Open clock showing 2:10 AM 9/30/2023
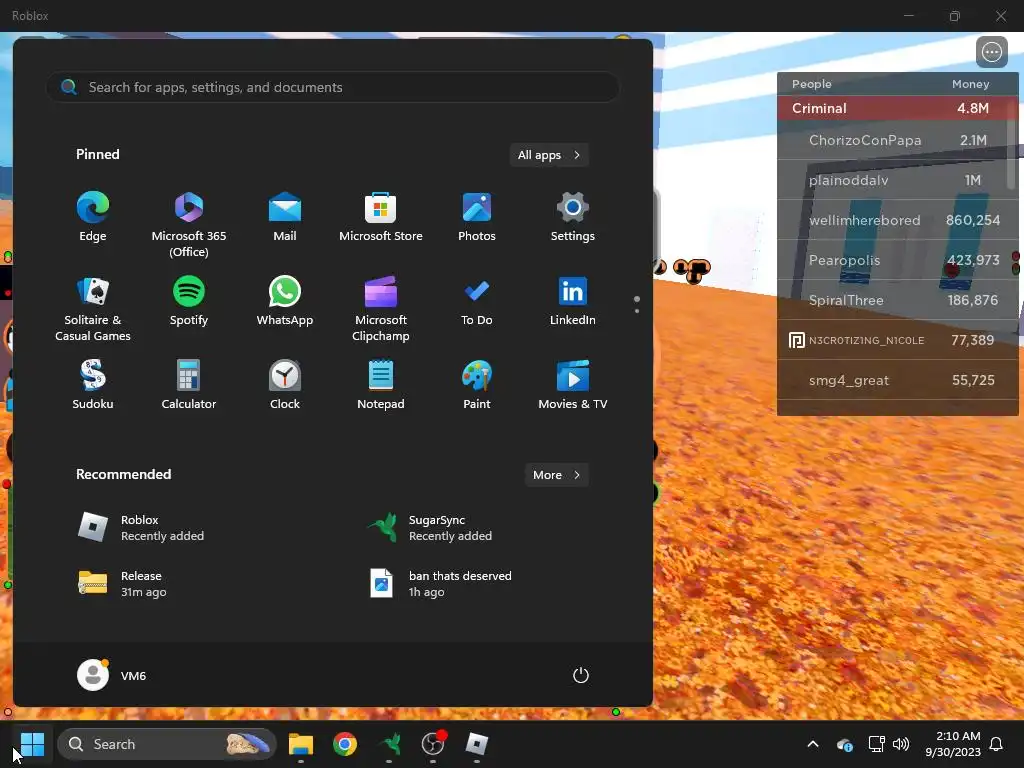The image size is (1024, 768). pyautogui.click(x=953, y=744)
